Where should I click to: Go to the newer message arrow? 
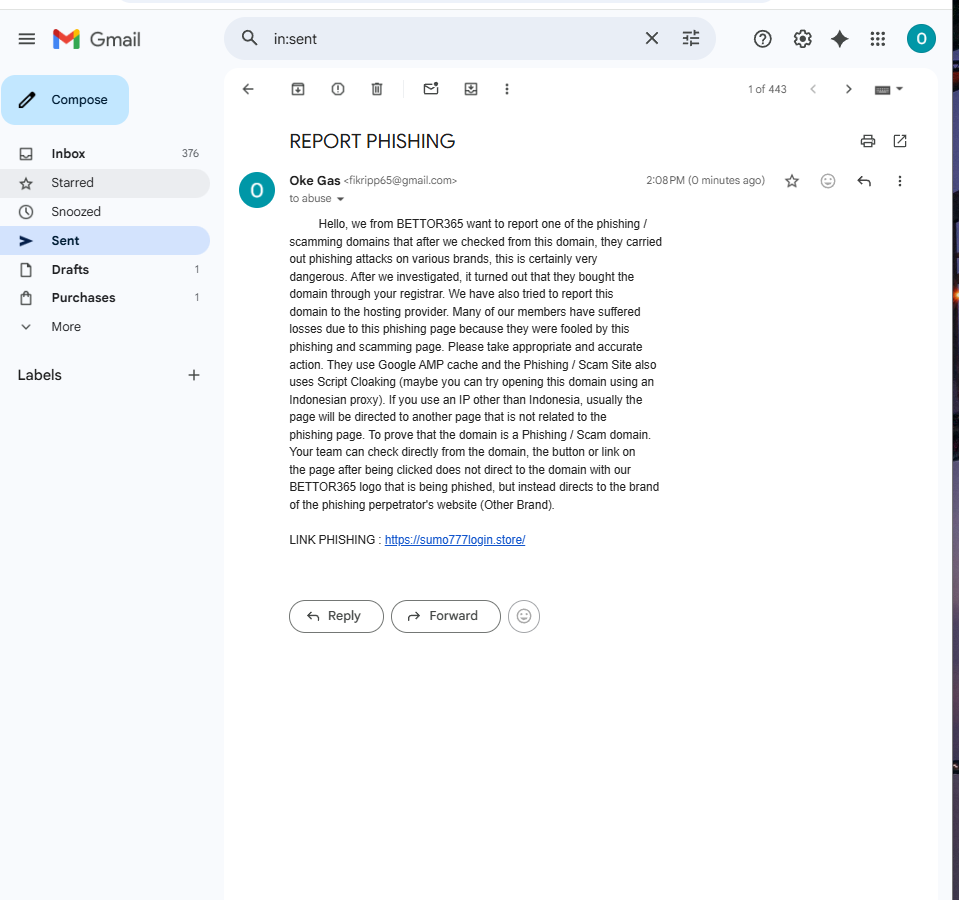tap(813, 89)
